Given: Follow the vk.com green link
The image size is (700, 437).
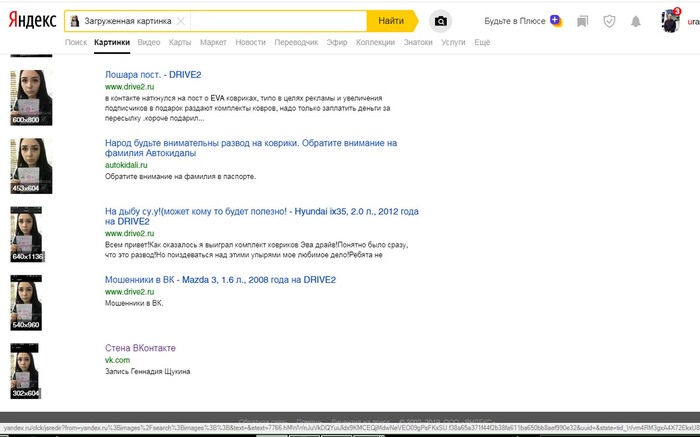Looking at the screenshot, I should 117,360.
